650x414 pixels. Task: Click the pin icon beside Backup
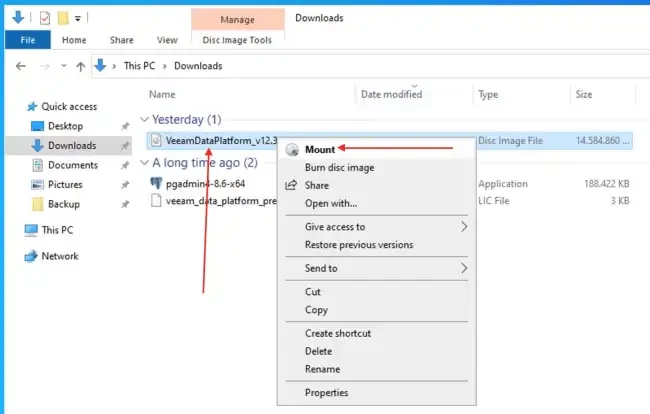[125, 204]
